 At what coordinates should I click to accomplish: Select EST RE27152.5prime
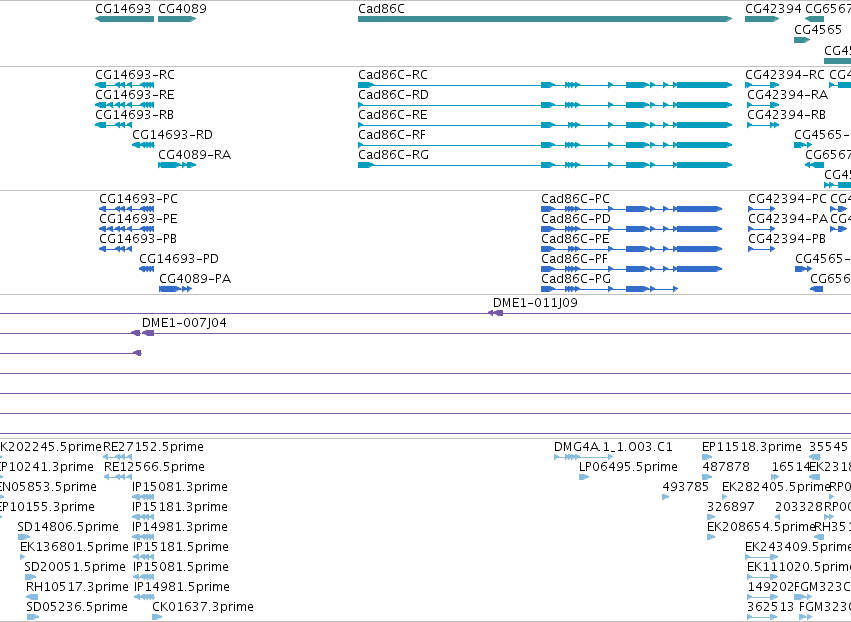tap(154, 447)
